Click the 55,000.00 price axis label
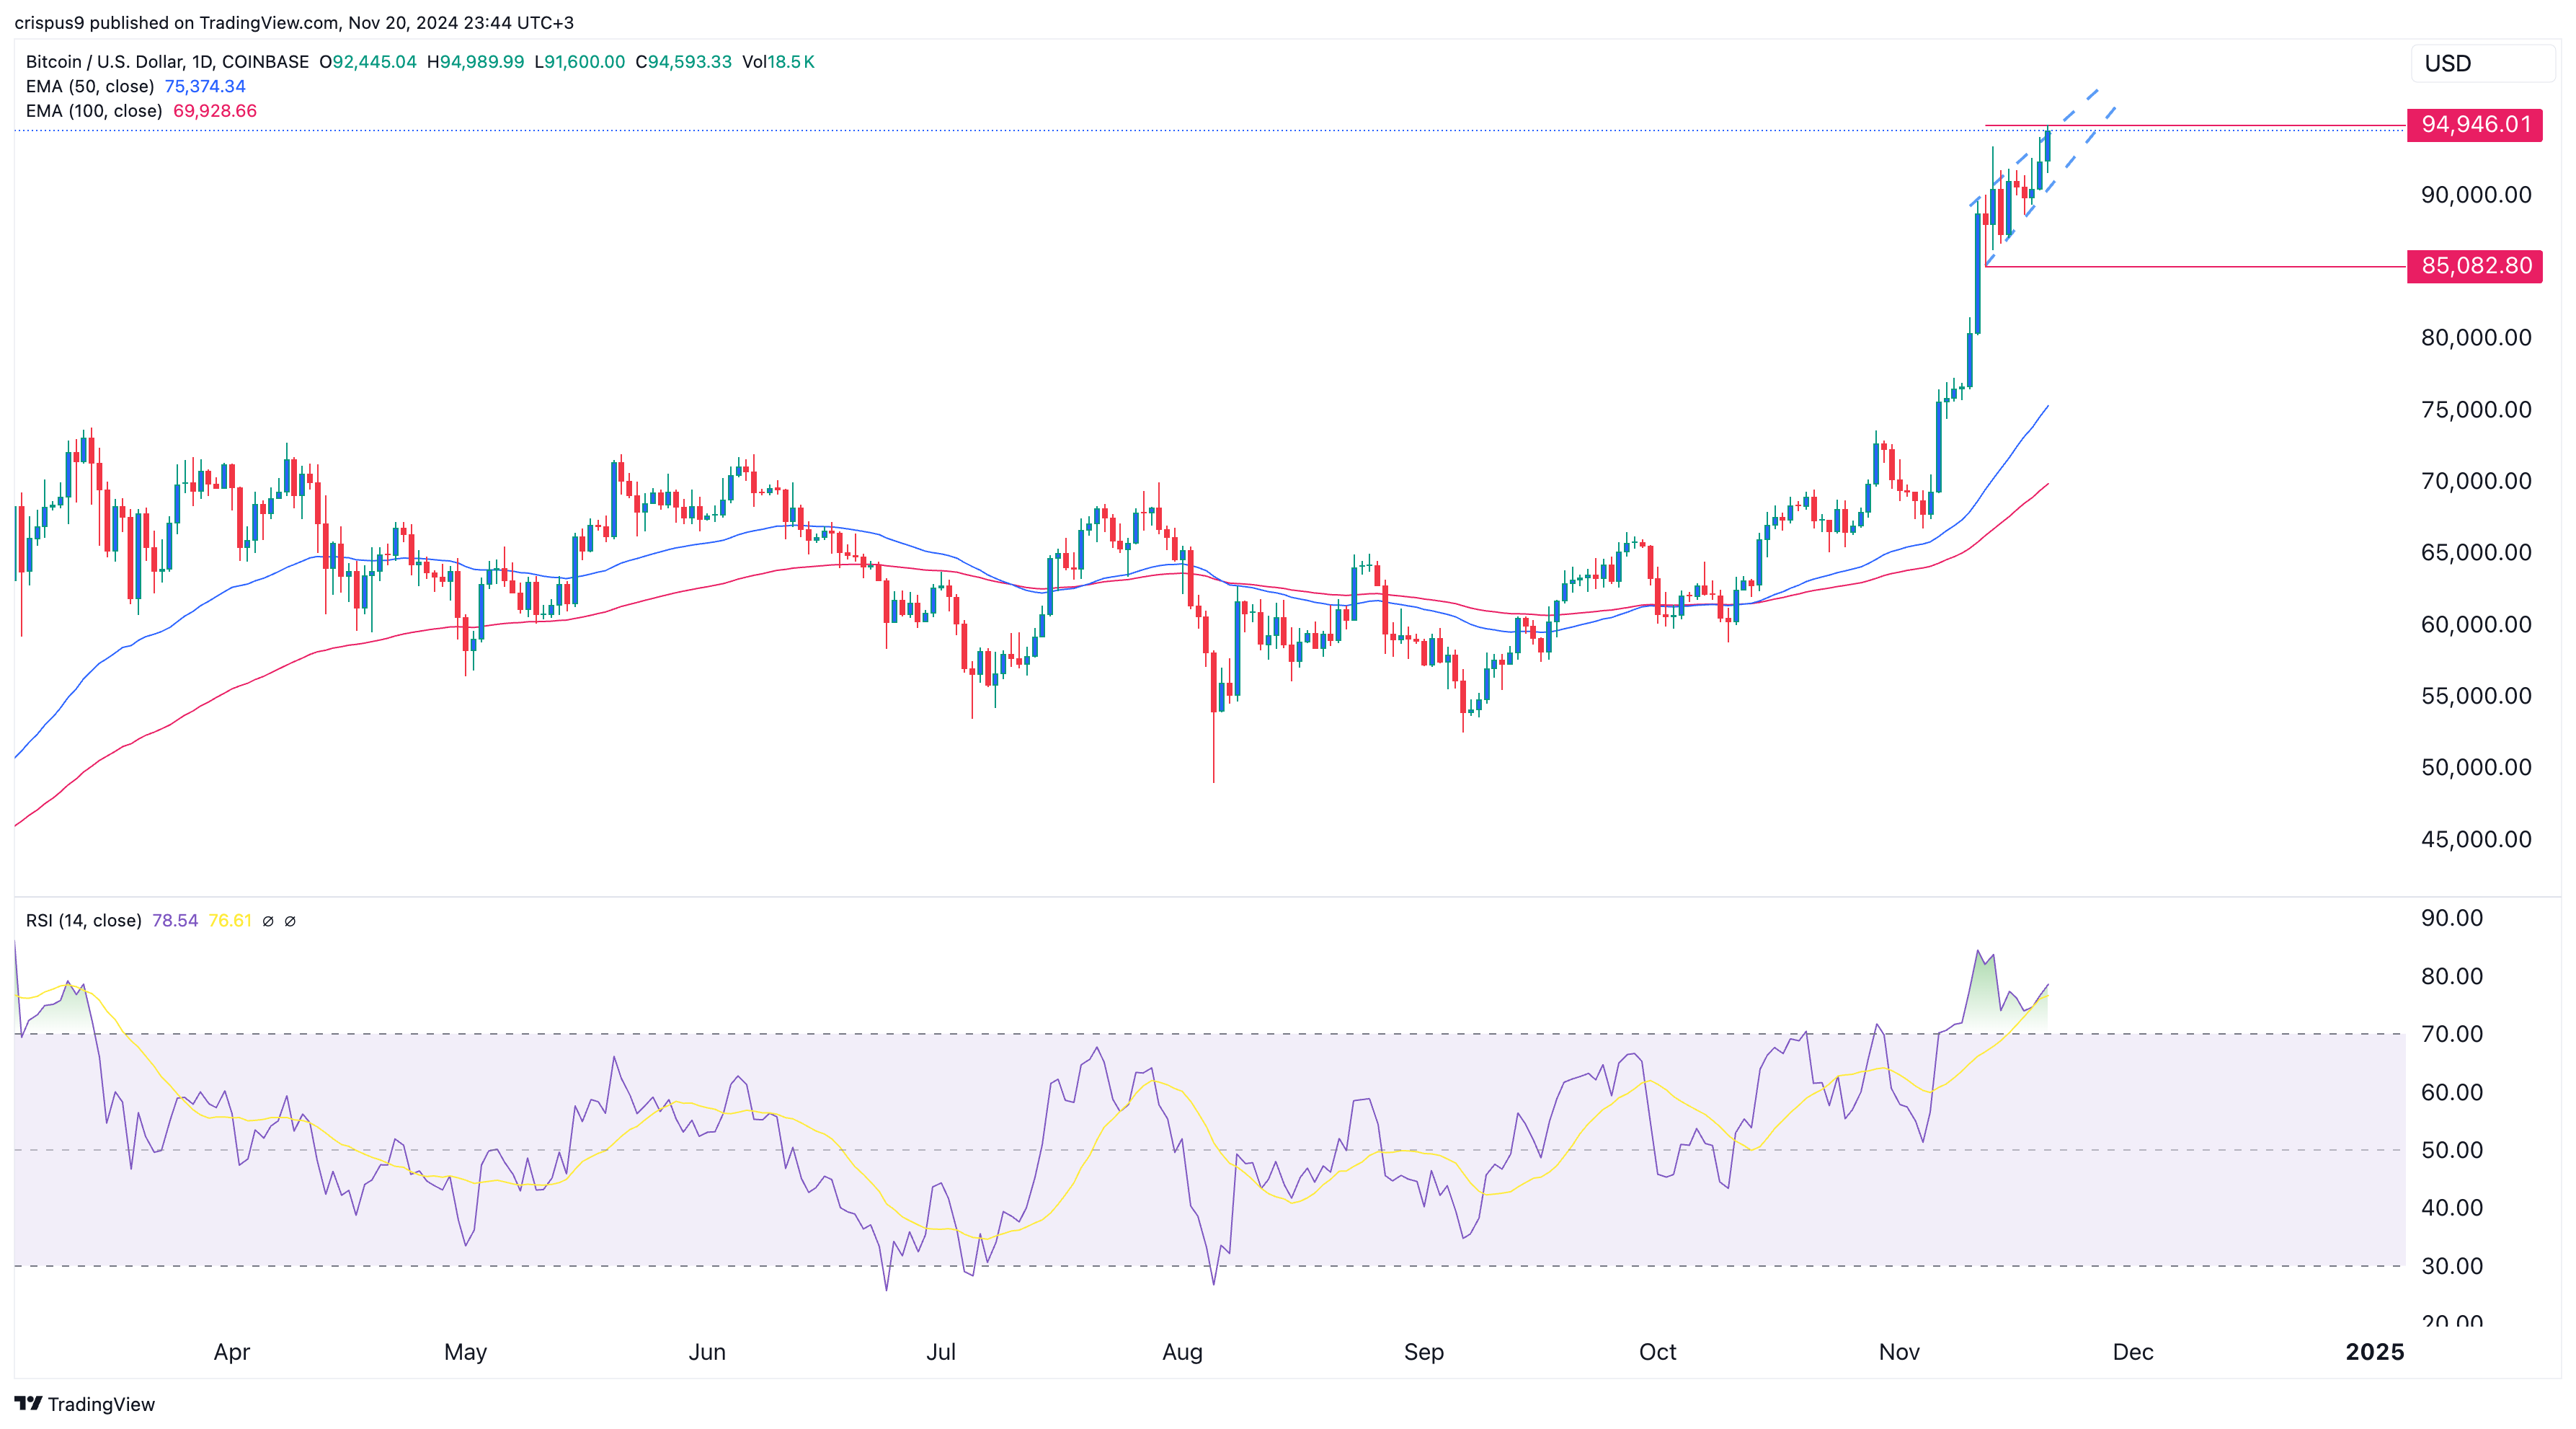The height and width of the screenshot is (1429, 2576). [x=2476, y=696]
